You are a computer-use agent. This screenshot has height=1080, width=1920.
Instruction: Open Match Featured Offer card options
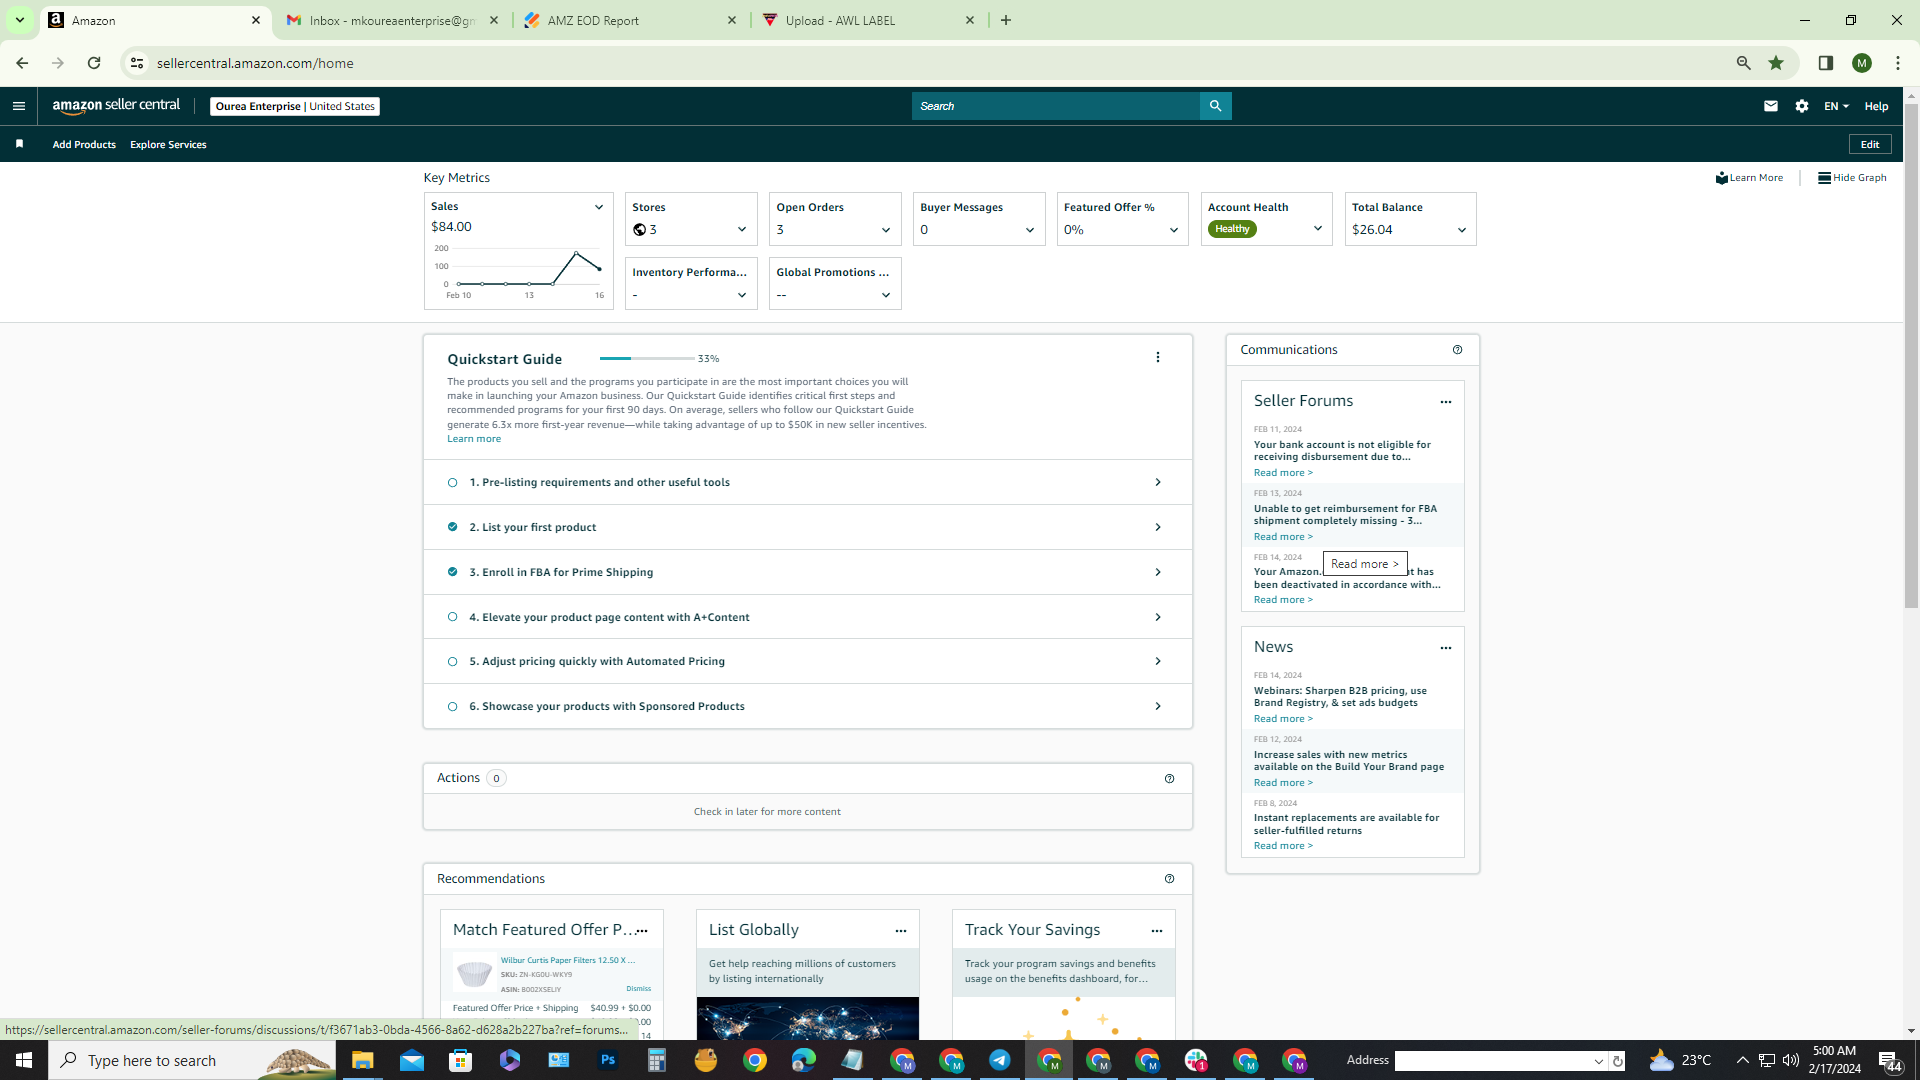[x=642, y=931]
